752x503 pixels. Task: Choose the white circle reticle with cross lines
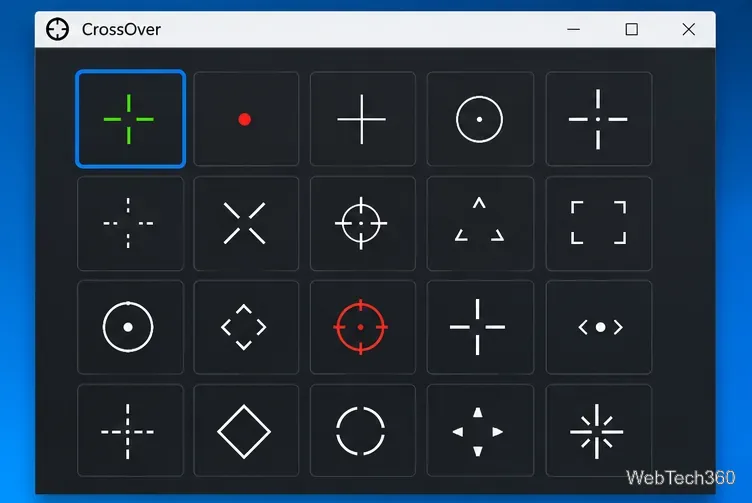[x=363, y=223]
